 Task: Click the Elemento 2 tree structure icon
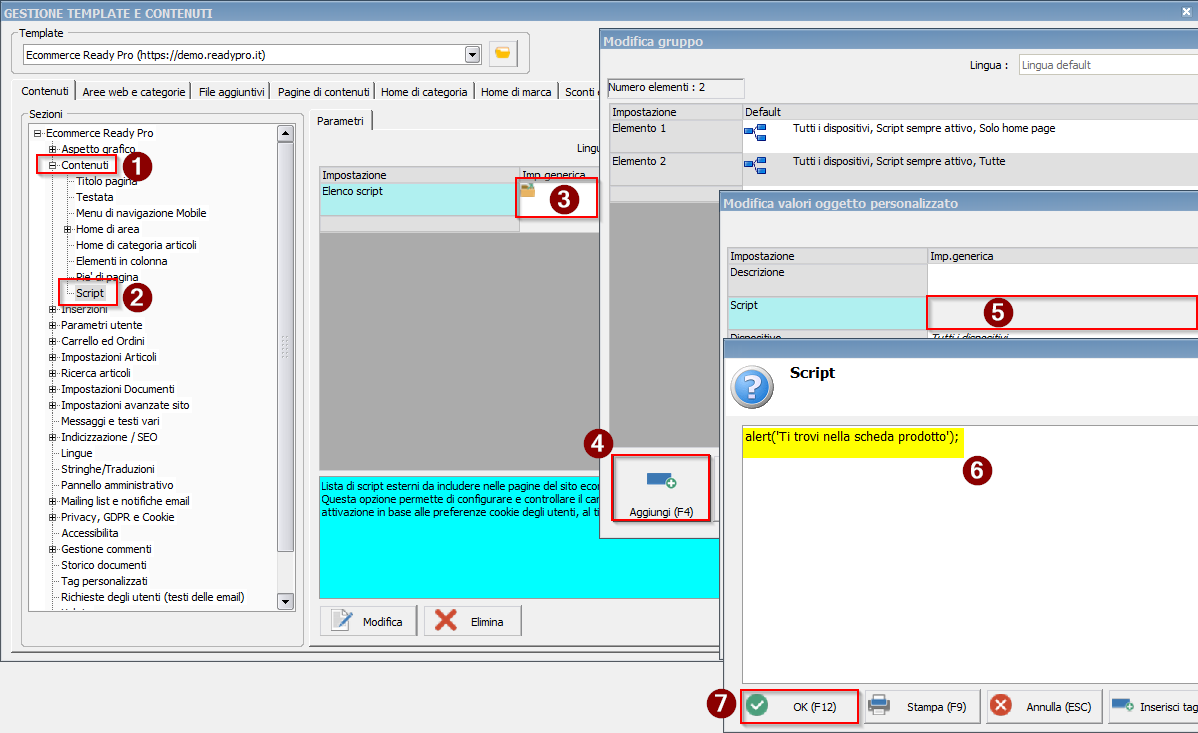(x=755, y=165)
